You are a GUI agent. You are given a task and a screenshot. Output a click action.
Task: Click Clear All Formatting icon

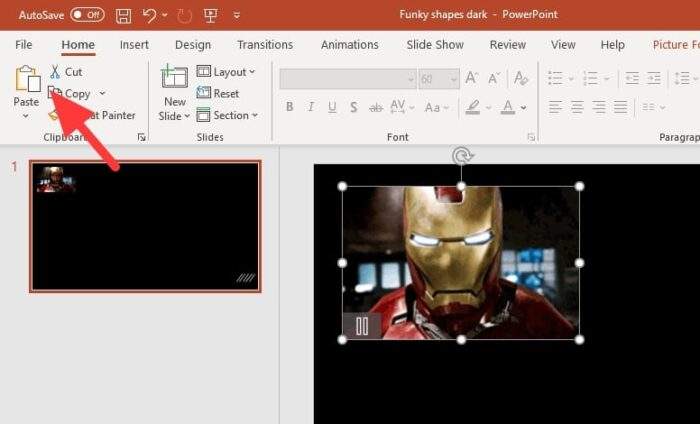[521, 79]
